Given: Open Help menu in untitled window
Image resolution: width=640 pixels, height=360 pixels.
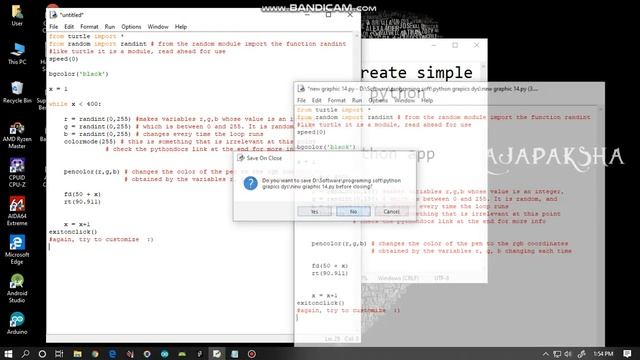Looking at the screenshot, I should tap(180, 27).
